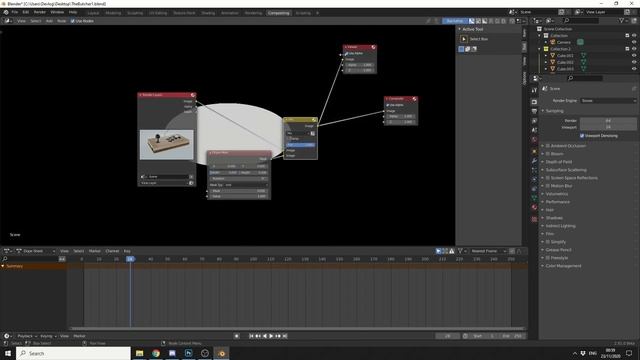Click the Dope Sheet Only Show Selected icon

coord(438,251)
